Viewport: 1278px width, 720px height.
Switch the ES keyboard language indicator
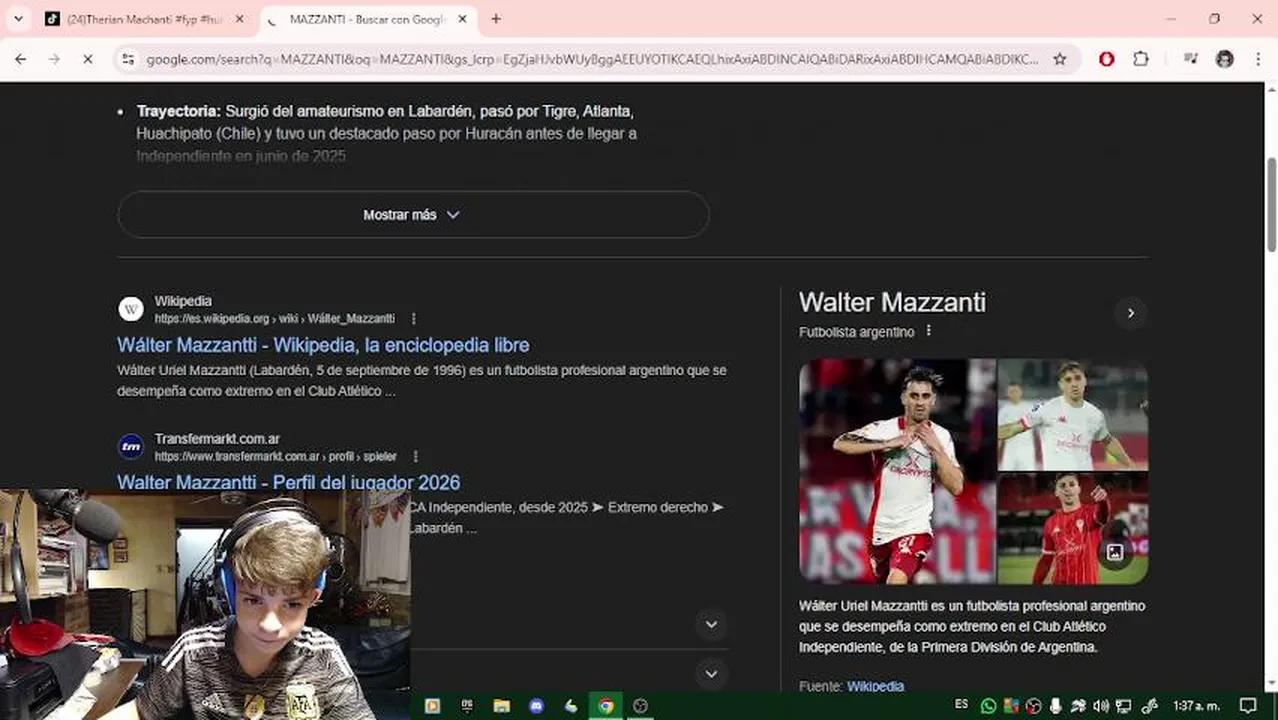pos(961,704)
